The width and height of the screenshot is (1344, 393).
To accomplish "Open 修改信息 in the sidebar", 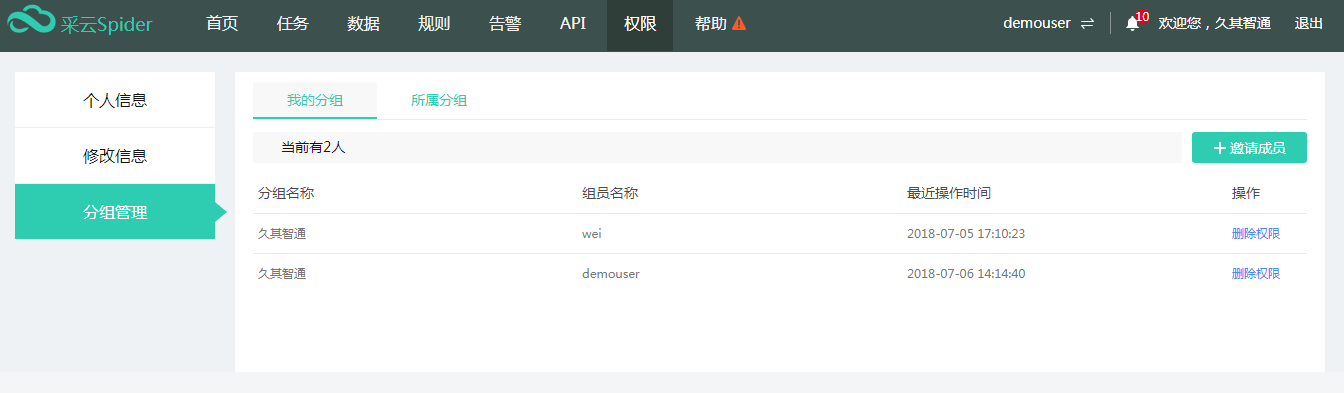I will (115, 156).
